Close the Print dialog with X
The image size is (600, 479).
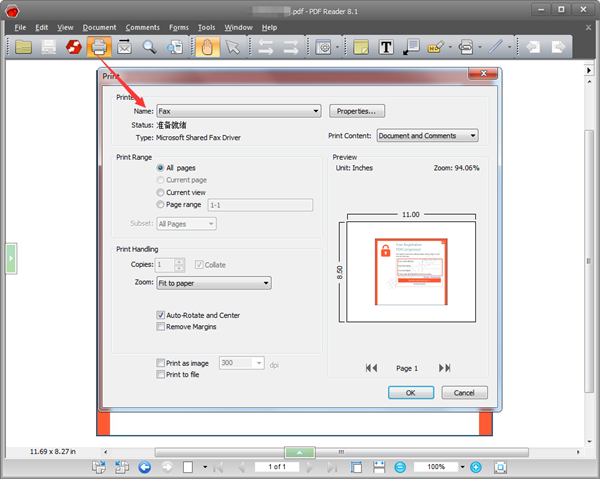tap(484, 73)
